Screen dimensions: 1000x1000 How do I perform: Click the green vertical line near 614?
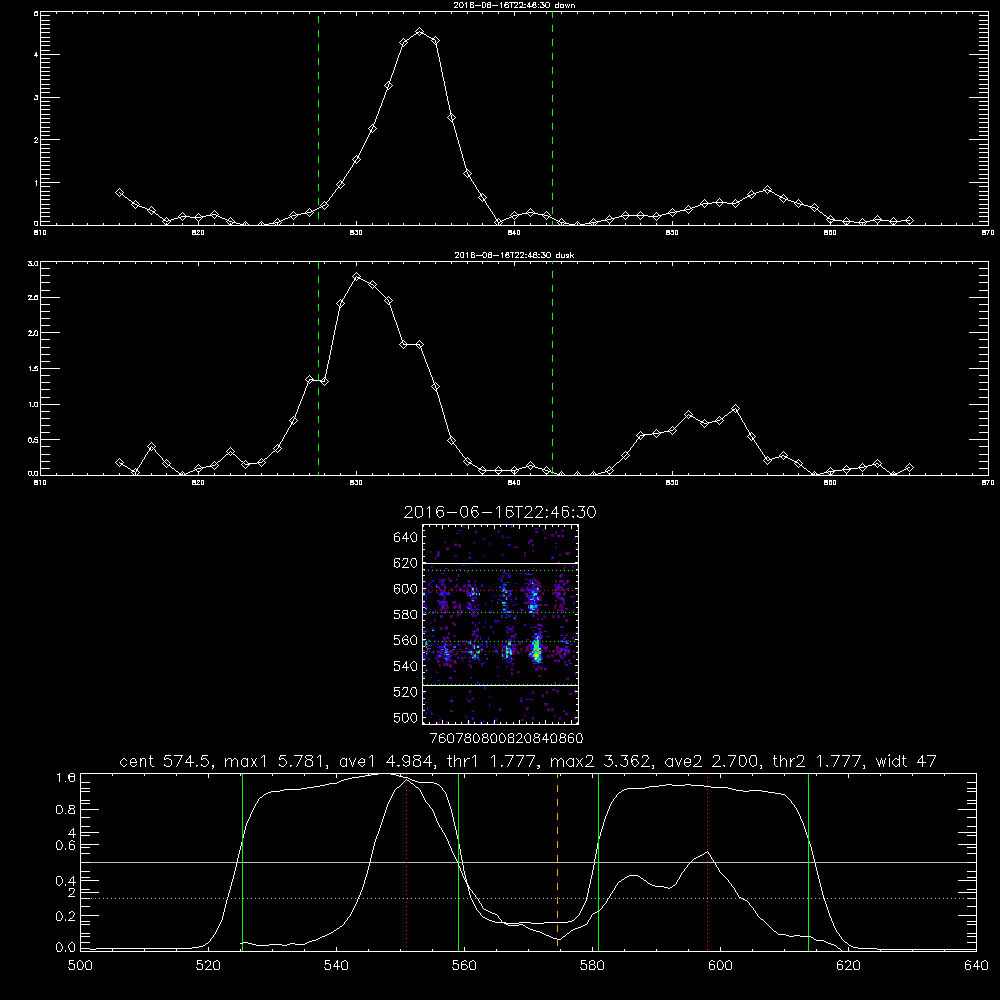click(x=808, y=861)
